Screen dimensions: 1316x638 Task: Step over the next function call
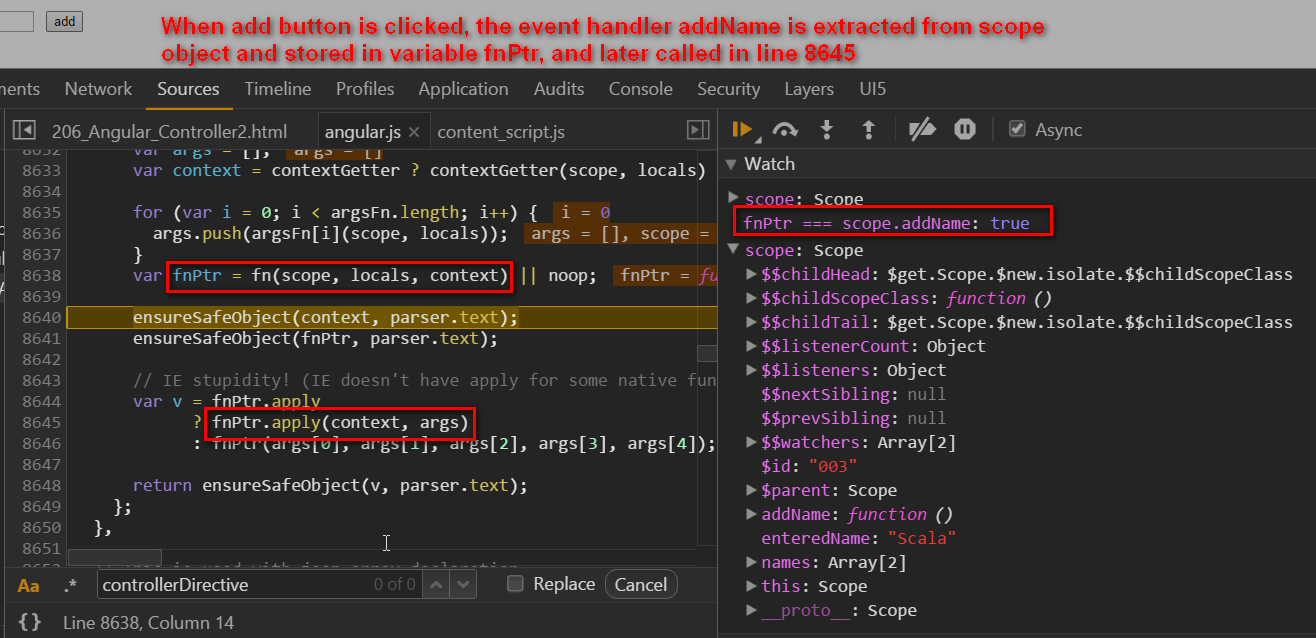[785, 129]
